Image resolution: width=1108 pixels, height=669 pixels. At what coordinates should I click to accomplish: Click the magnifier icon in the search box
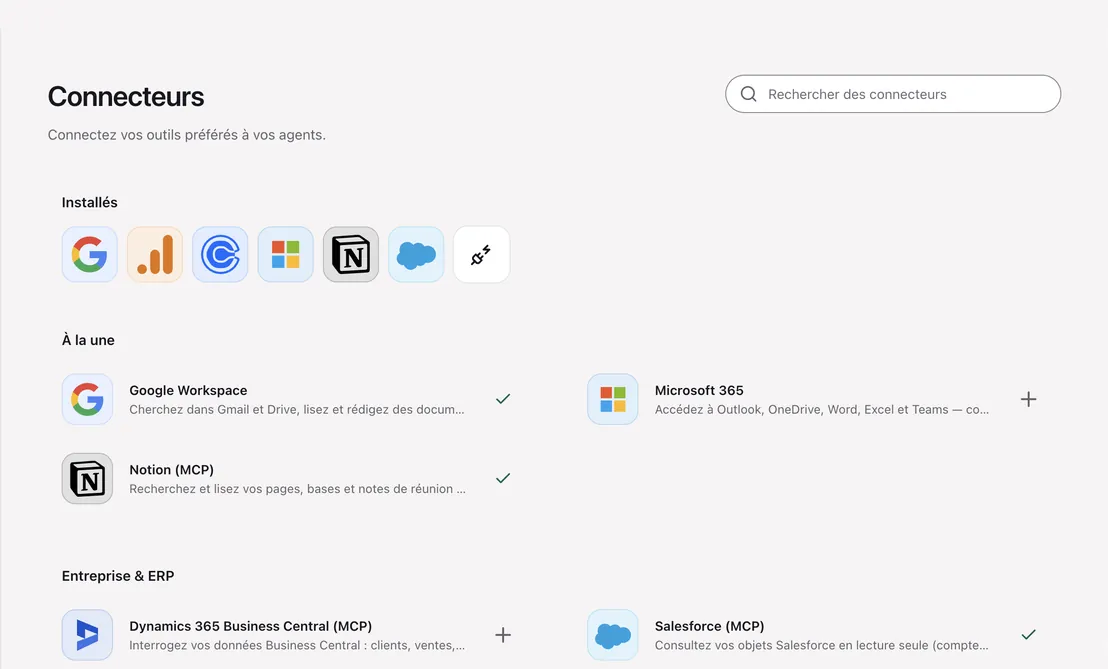748,94
